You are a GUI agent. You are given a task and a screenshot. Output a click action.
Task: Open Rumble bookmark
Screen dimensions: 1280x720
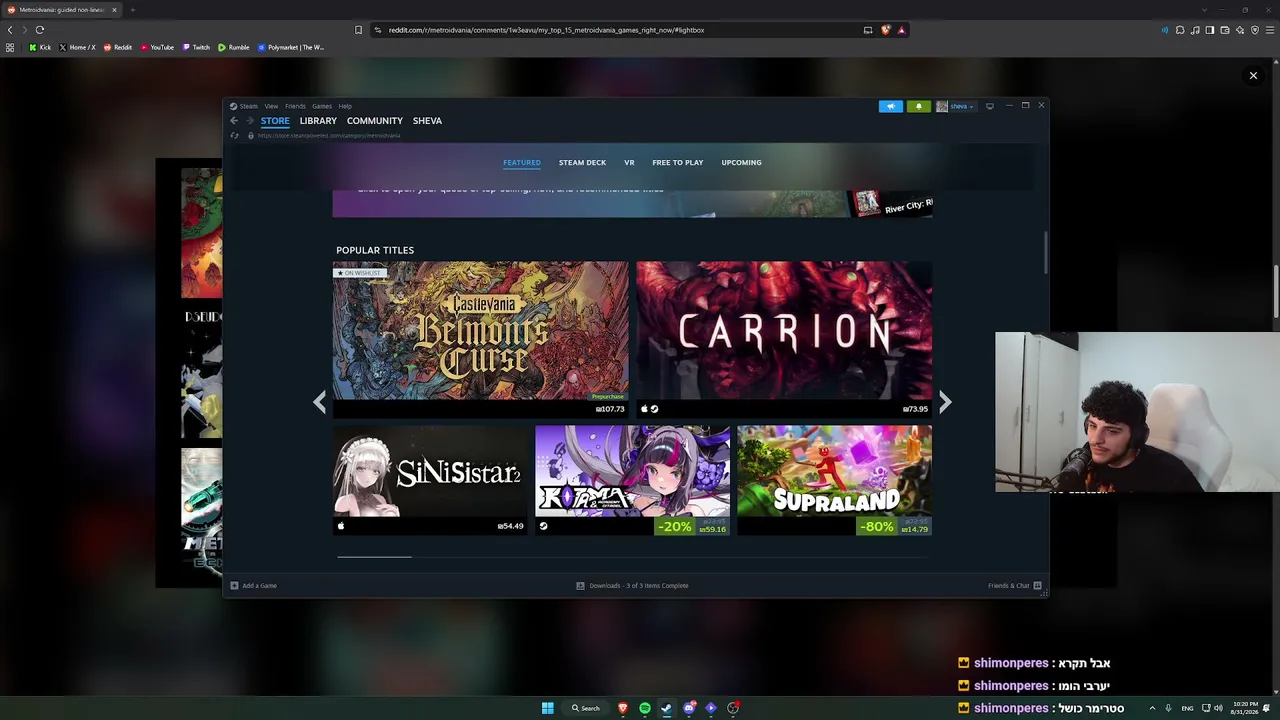(x=234, y=47)
